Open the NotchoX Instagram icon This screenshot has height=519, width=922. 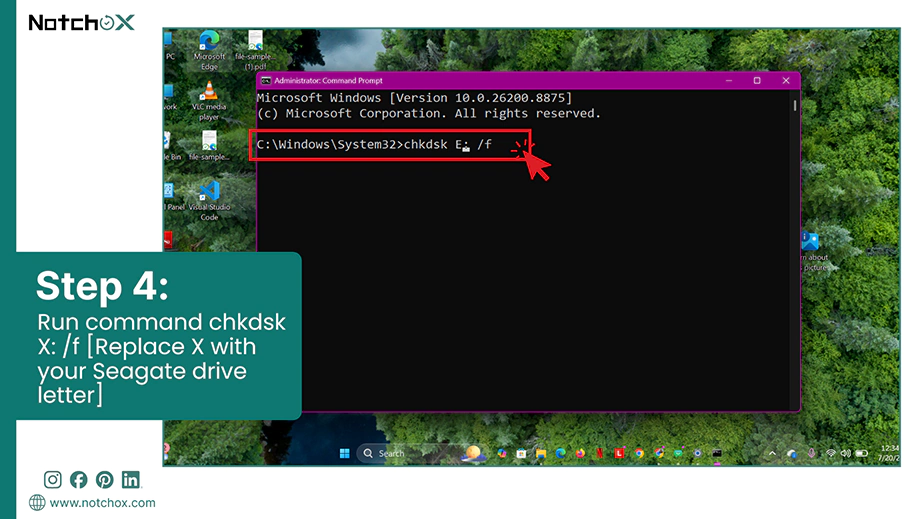point(52,480)
